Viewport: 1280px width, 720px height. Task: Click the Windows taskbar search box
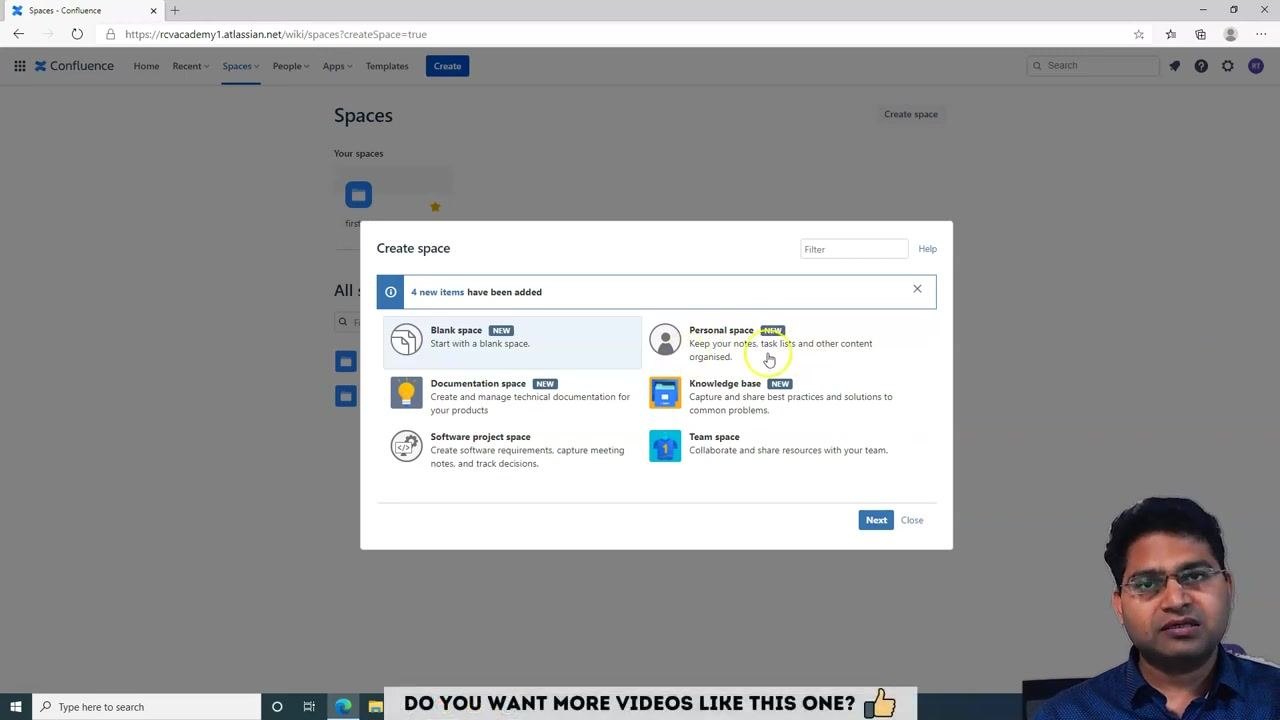pos(146,707)
